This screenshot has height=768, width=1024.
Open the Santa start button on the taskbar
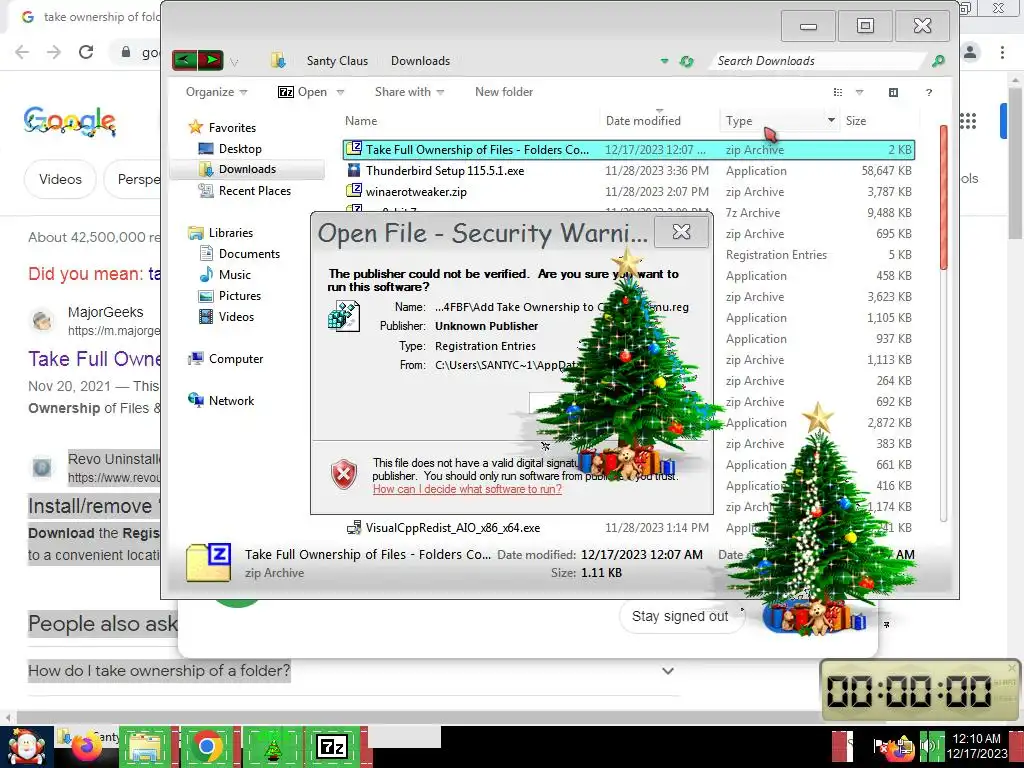tap(26, 746)
